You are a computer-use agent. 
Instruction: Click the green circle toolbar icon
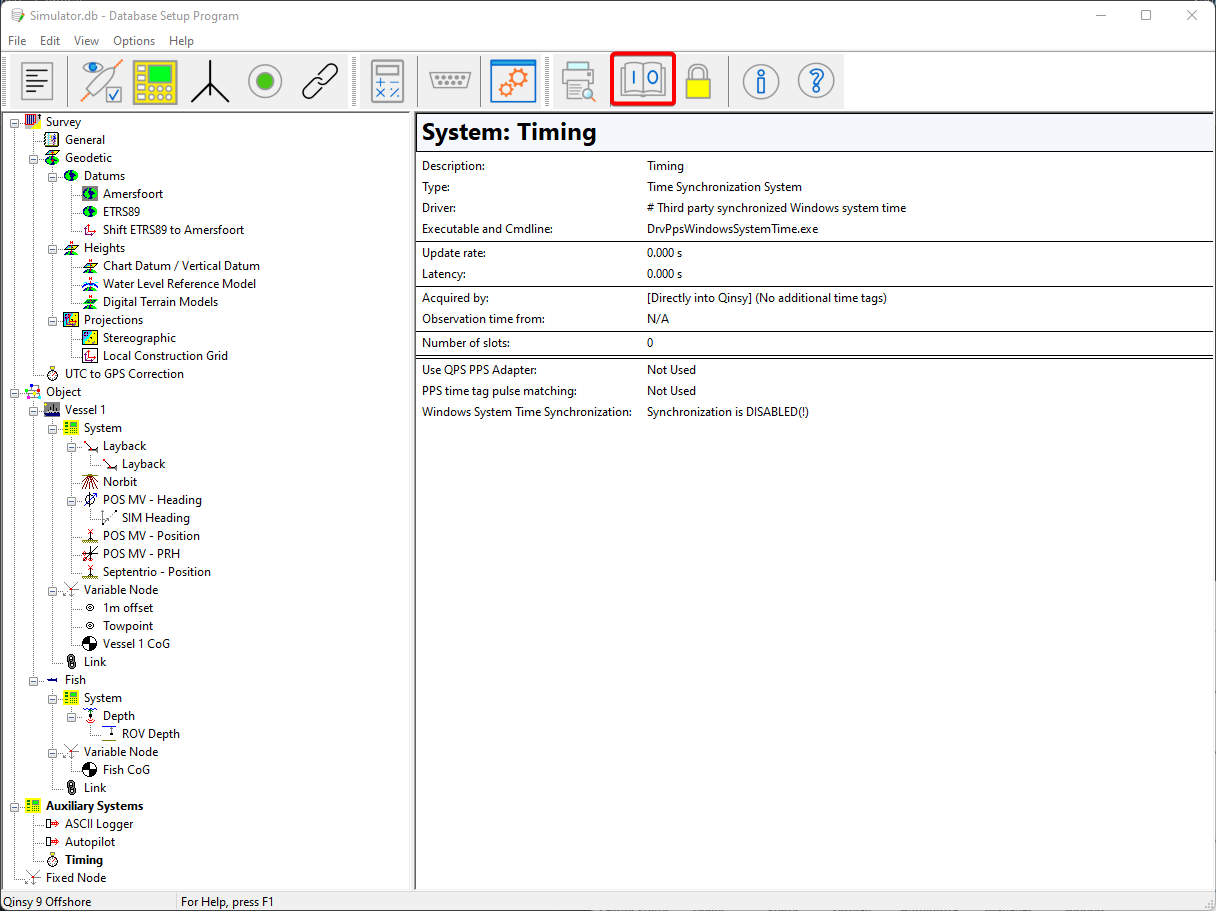coord(265,81)
